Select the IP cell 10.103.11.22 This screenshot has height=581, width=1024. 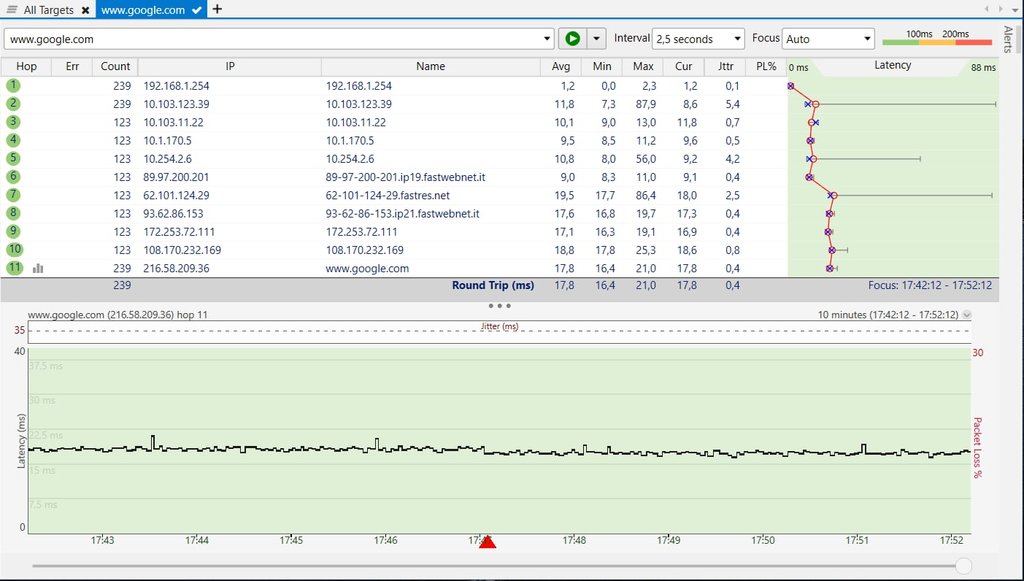click(173, 122)
